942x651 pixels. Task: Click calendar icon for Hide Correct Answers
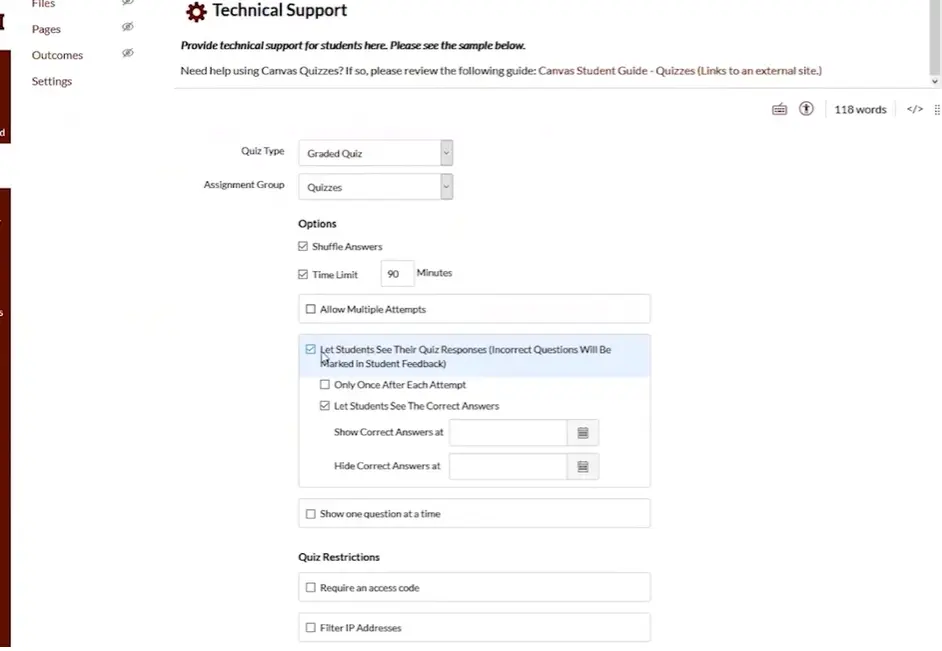click(583, 467)
